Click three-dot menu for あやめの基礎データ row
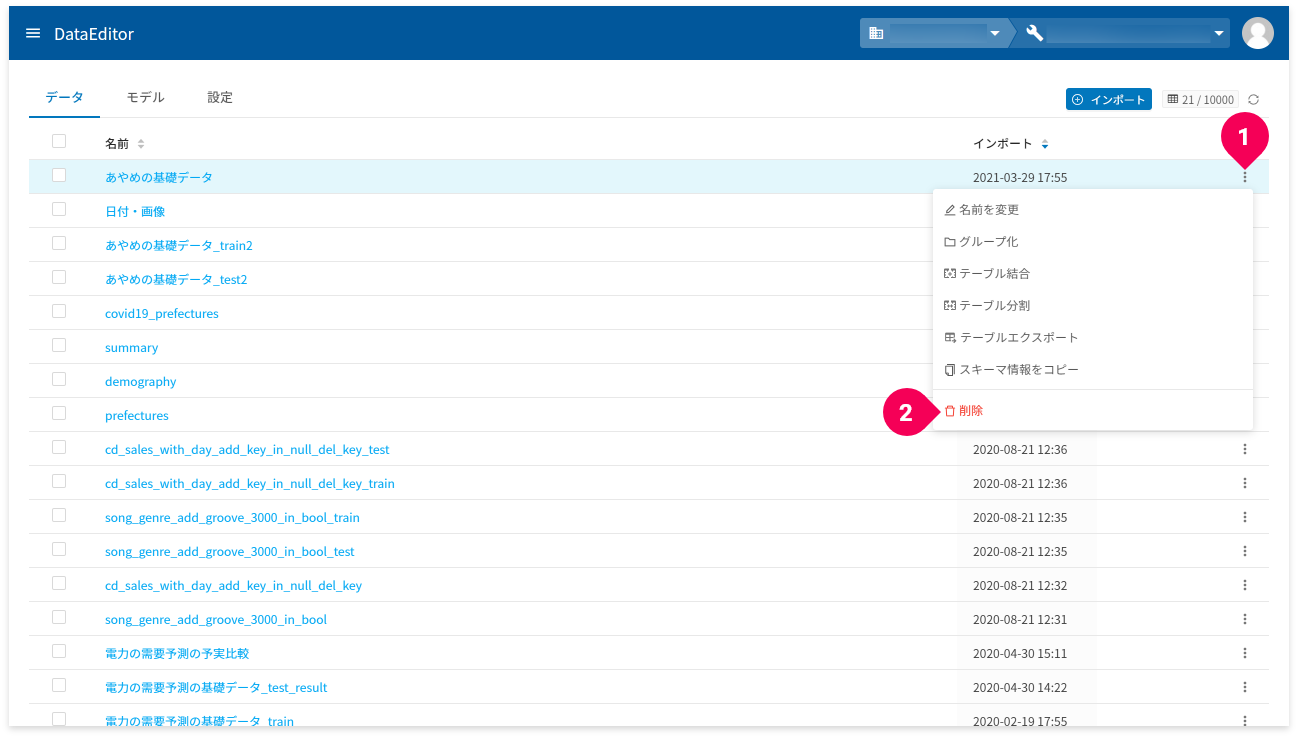The width and height of the screenshot is (1298, 738). click(x=1245, y=177)
